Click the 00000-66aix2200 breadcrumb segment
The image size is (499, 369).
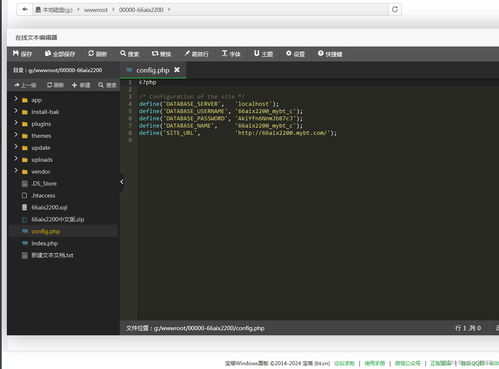[x=141, y=10]
